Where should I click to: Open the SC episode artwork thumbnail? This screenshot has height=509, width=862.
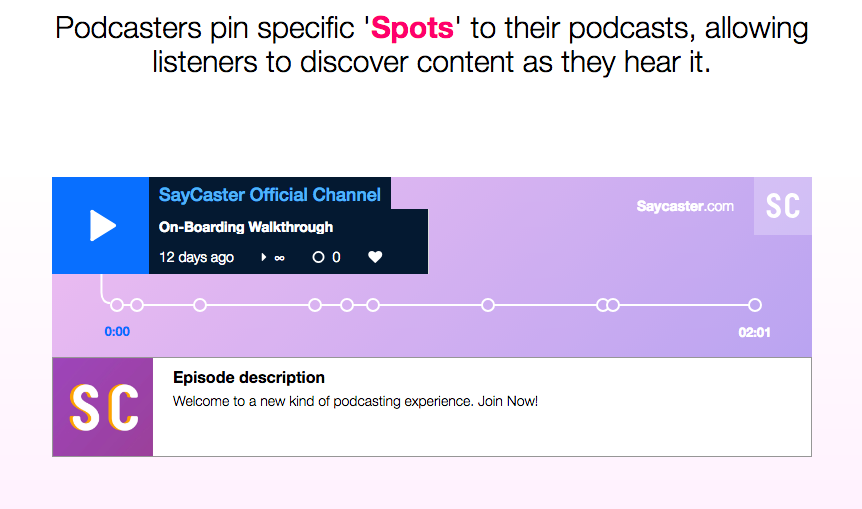[x=103, y=407]
